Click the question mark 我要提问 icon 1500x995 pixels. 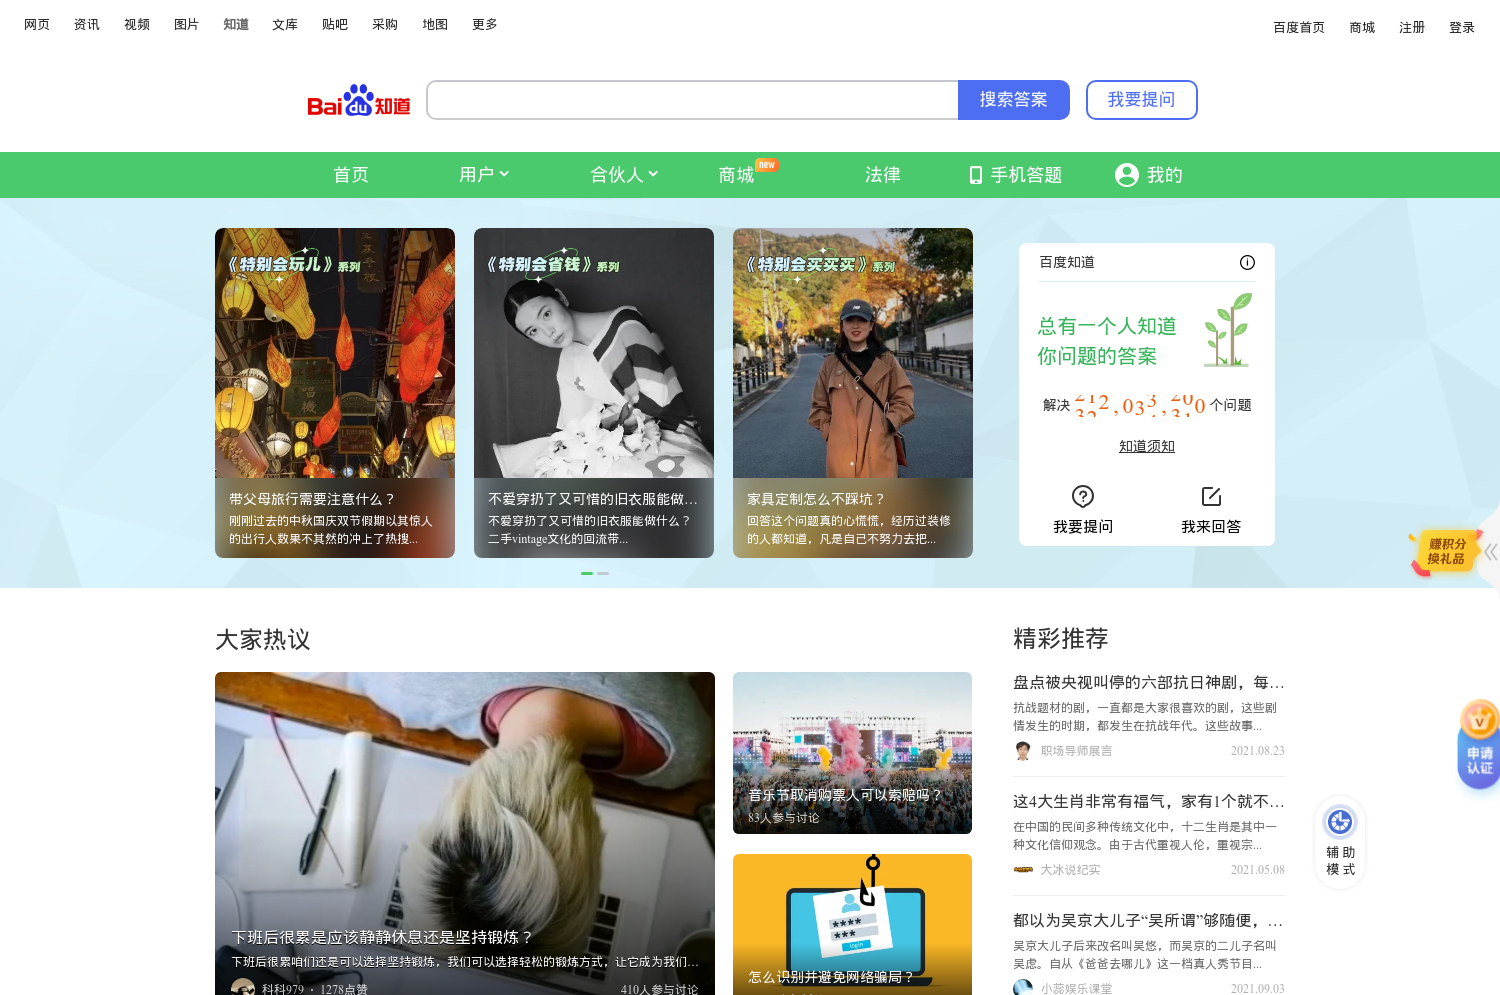tap(1083, 497)
